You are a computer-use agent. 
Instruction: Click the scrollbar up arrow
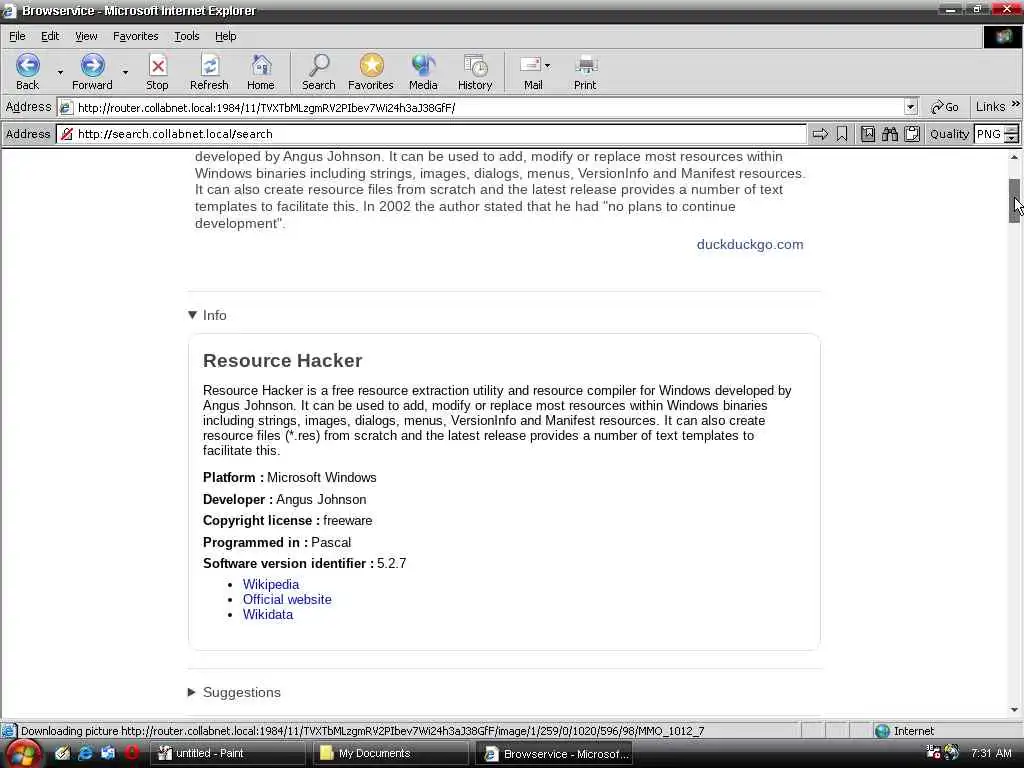pos(1014,157)
